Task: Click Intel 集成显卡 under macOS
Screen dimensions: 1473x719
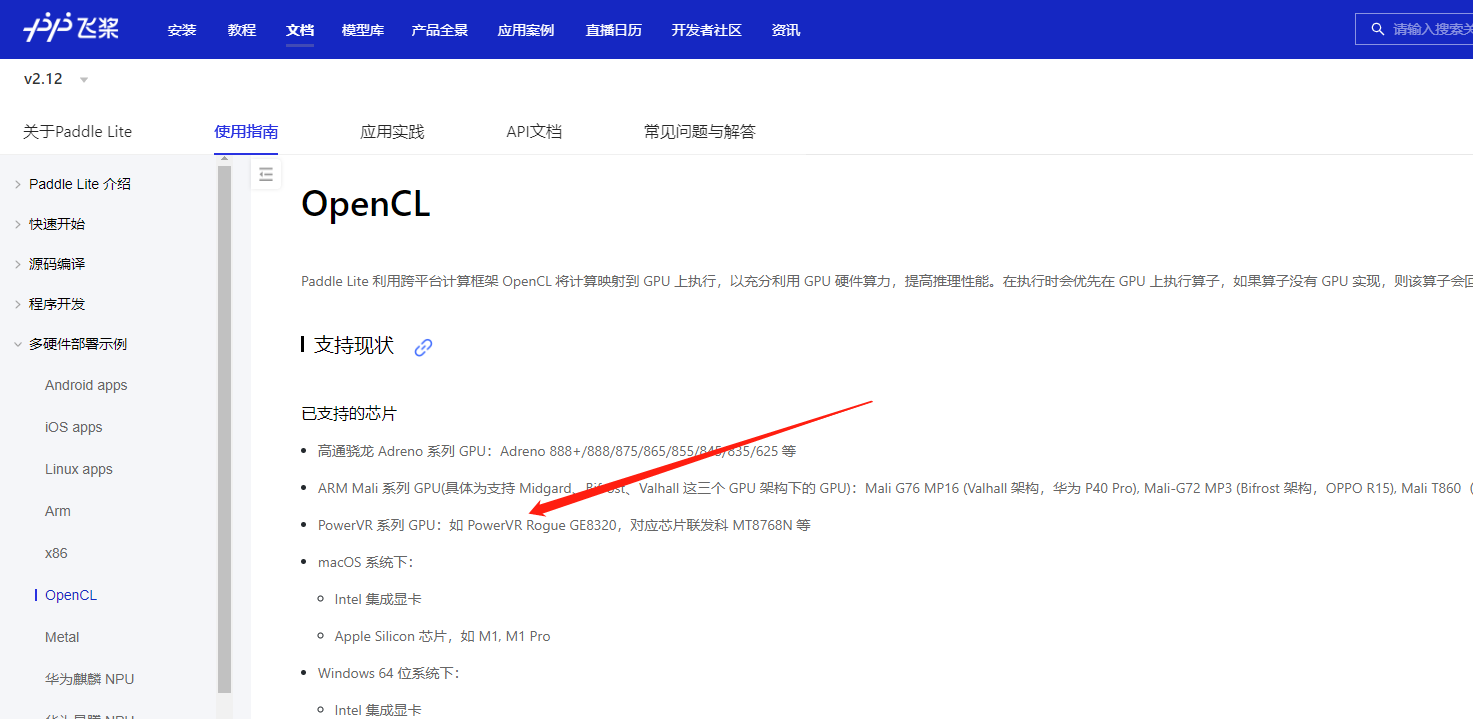Action: point(378,599)
